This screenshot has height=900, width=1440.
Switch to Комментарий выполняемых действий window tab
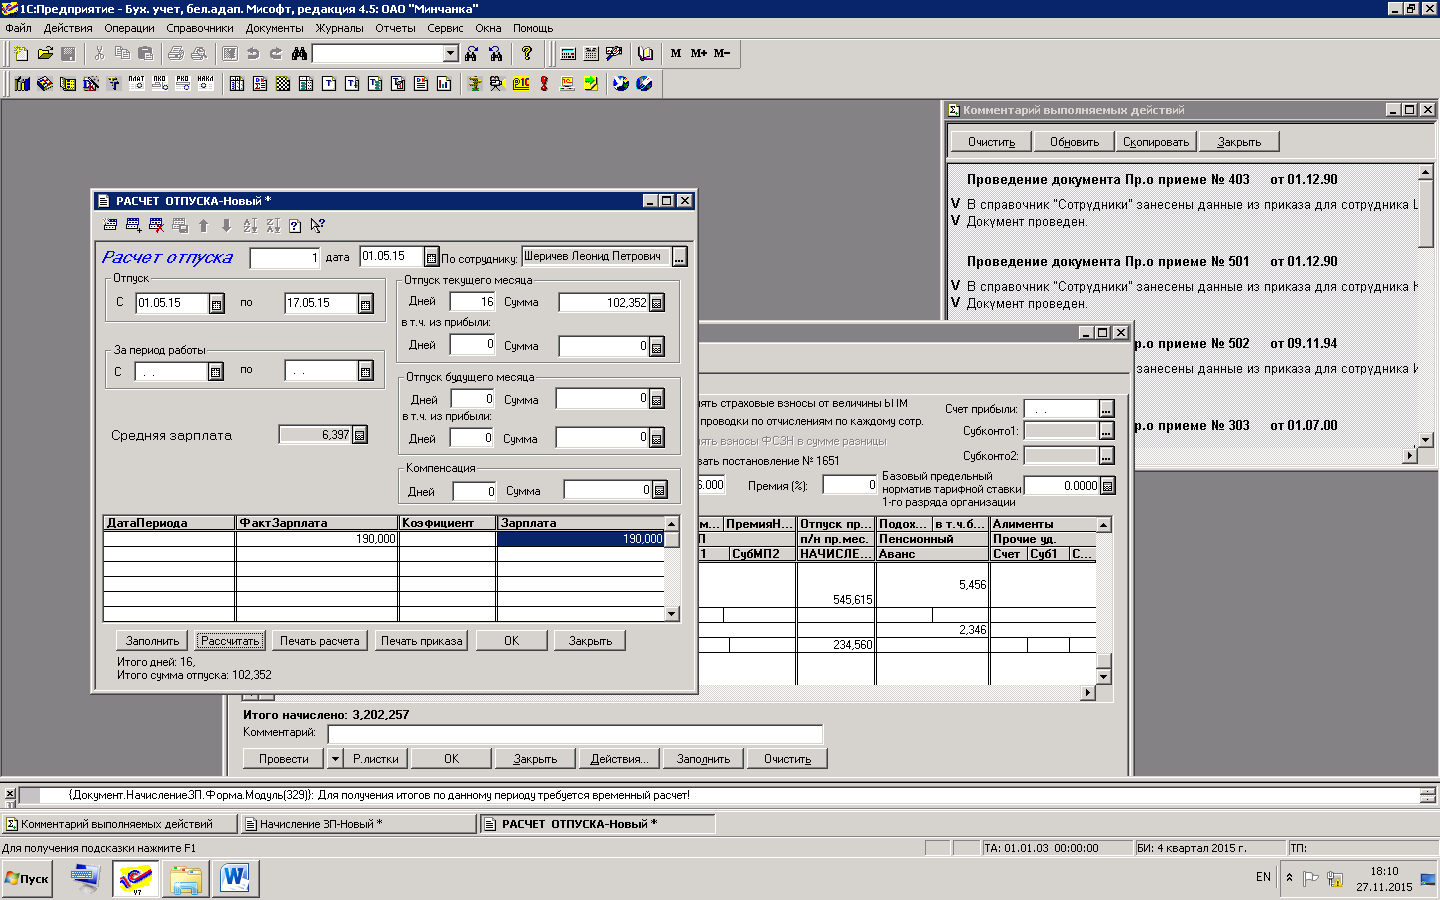pyautogui.click(x=119, y=824)
